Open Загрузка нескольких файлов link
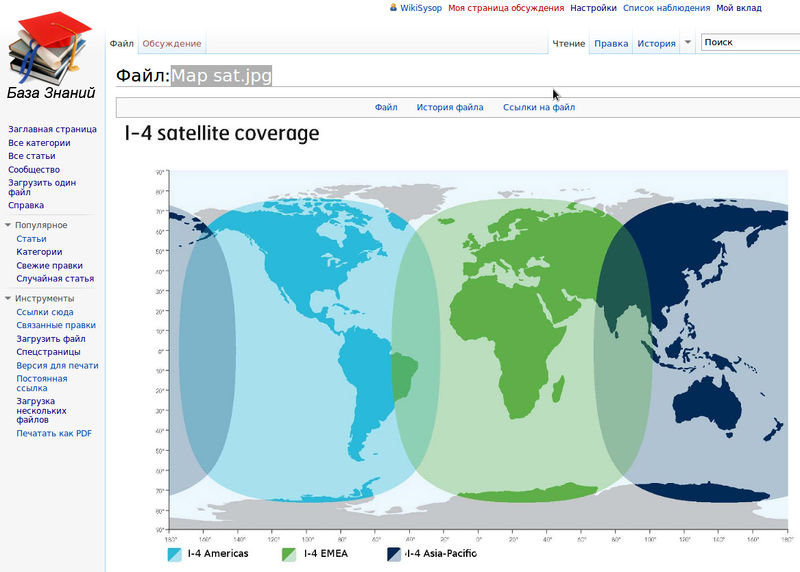The width and height of the screenshot is (800, 572). [41, 410]
